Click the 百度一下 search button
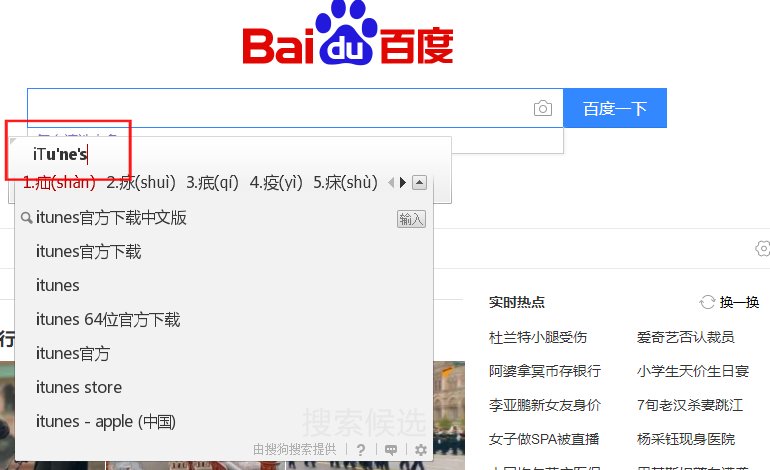The height and width of the screenshot is (470, 770). [x=615, y=108]
